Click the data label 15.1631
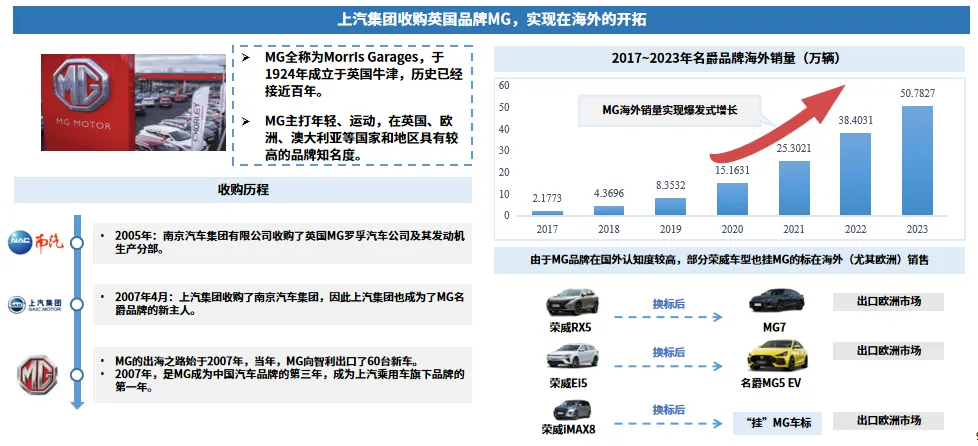 (x=732, y=170)
